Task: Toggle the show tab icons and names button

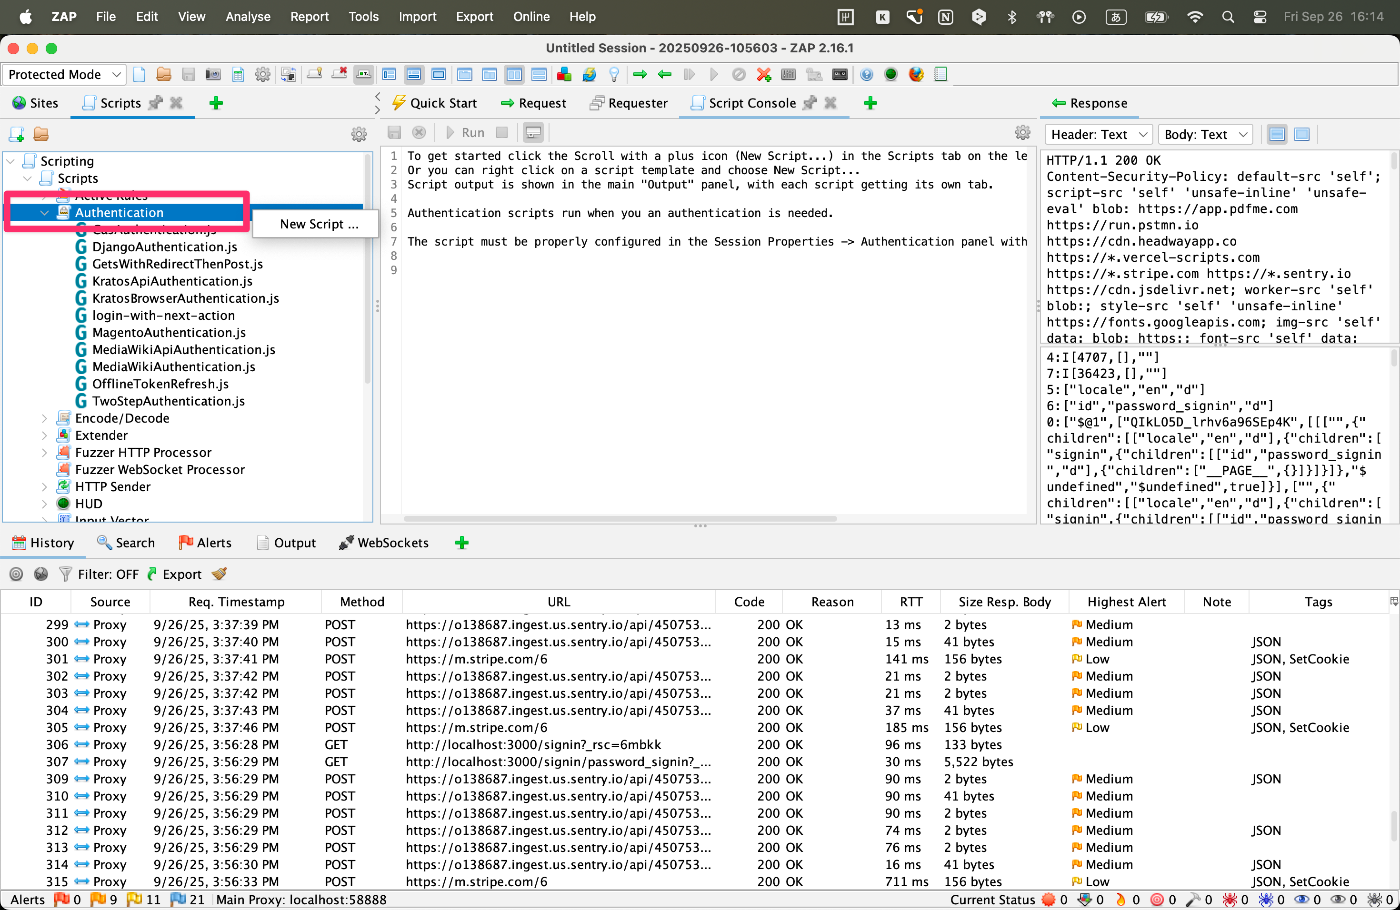Action: (364, 75)
